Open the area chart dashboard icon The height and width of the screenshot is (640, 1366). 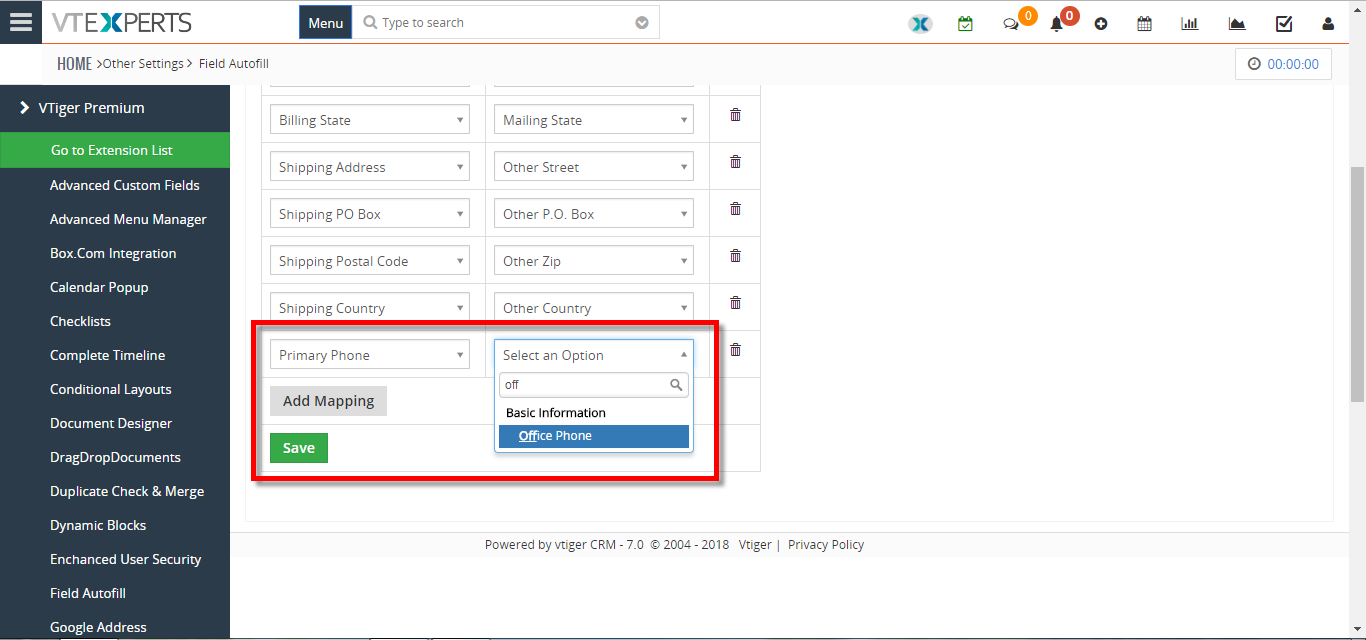(x=1237, y=24)
